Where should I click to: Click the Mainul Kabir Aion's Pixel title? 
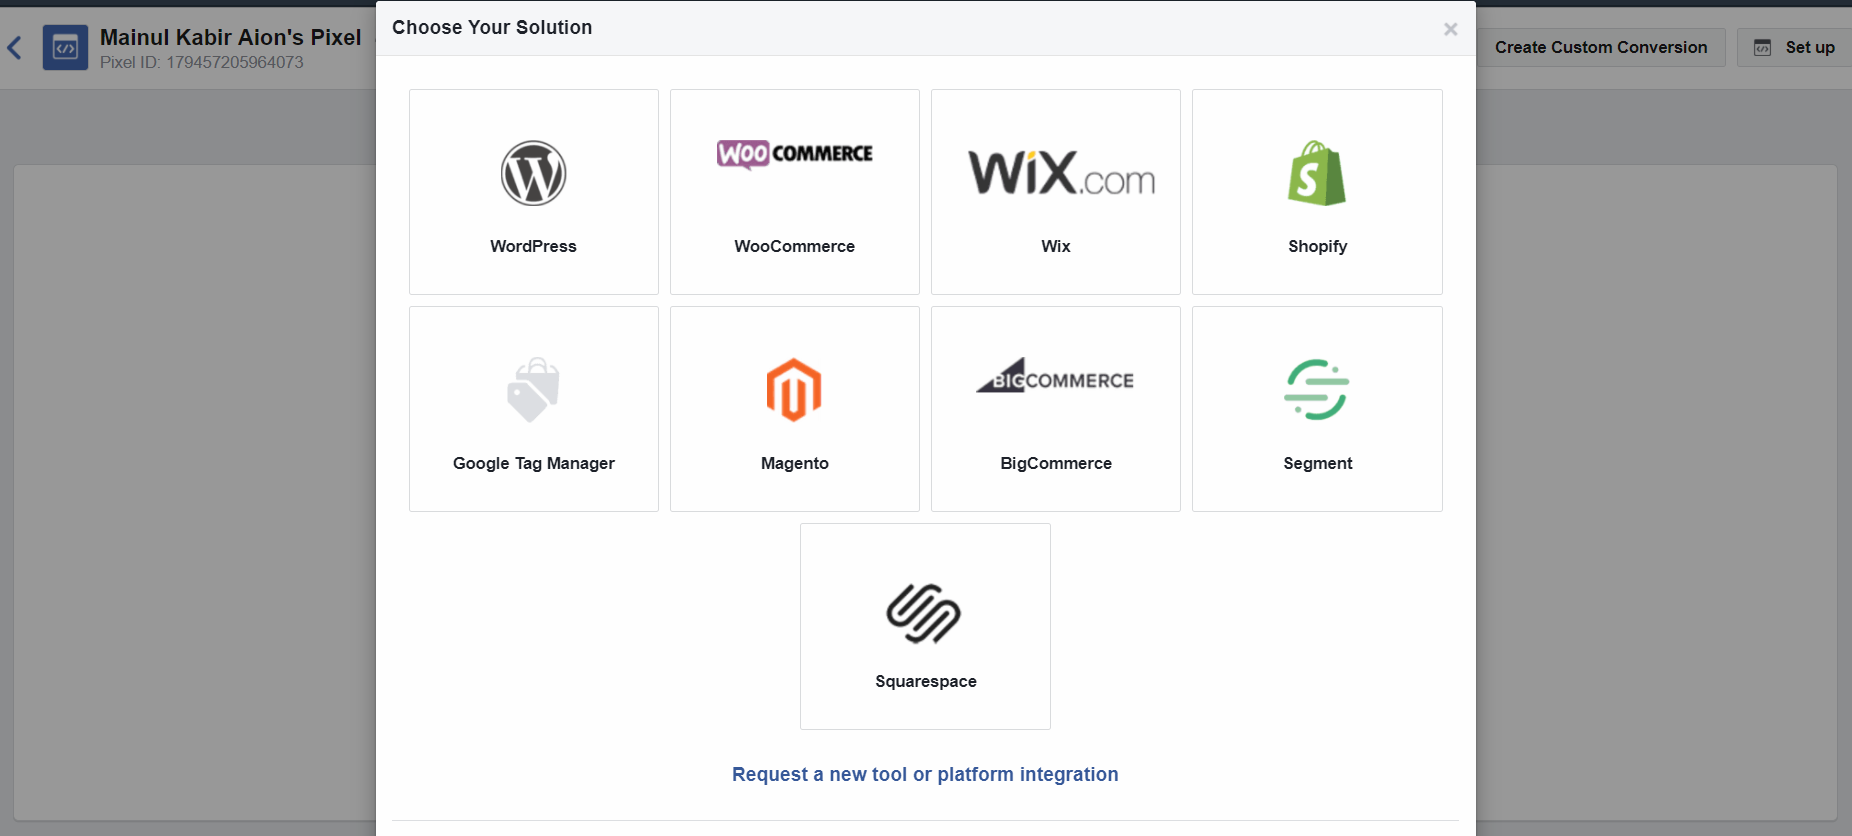click(x=231, y=37)
